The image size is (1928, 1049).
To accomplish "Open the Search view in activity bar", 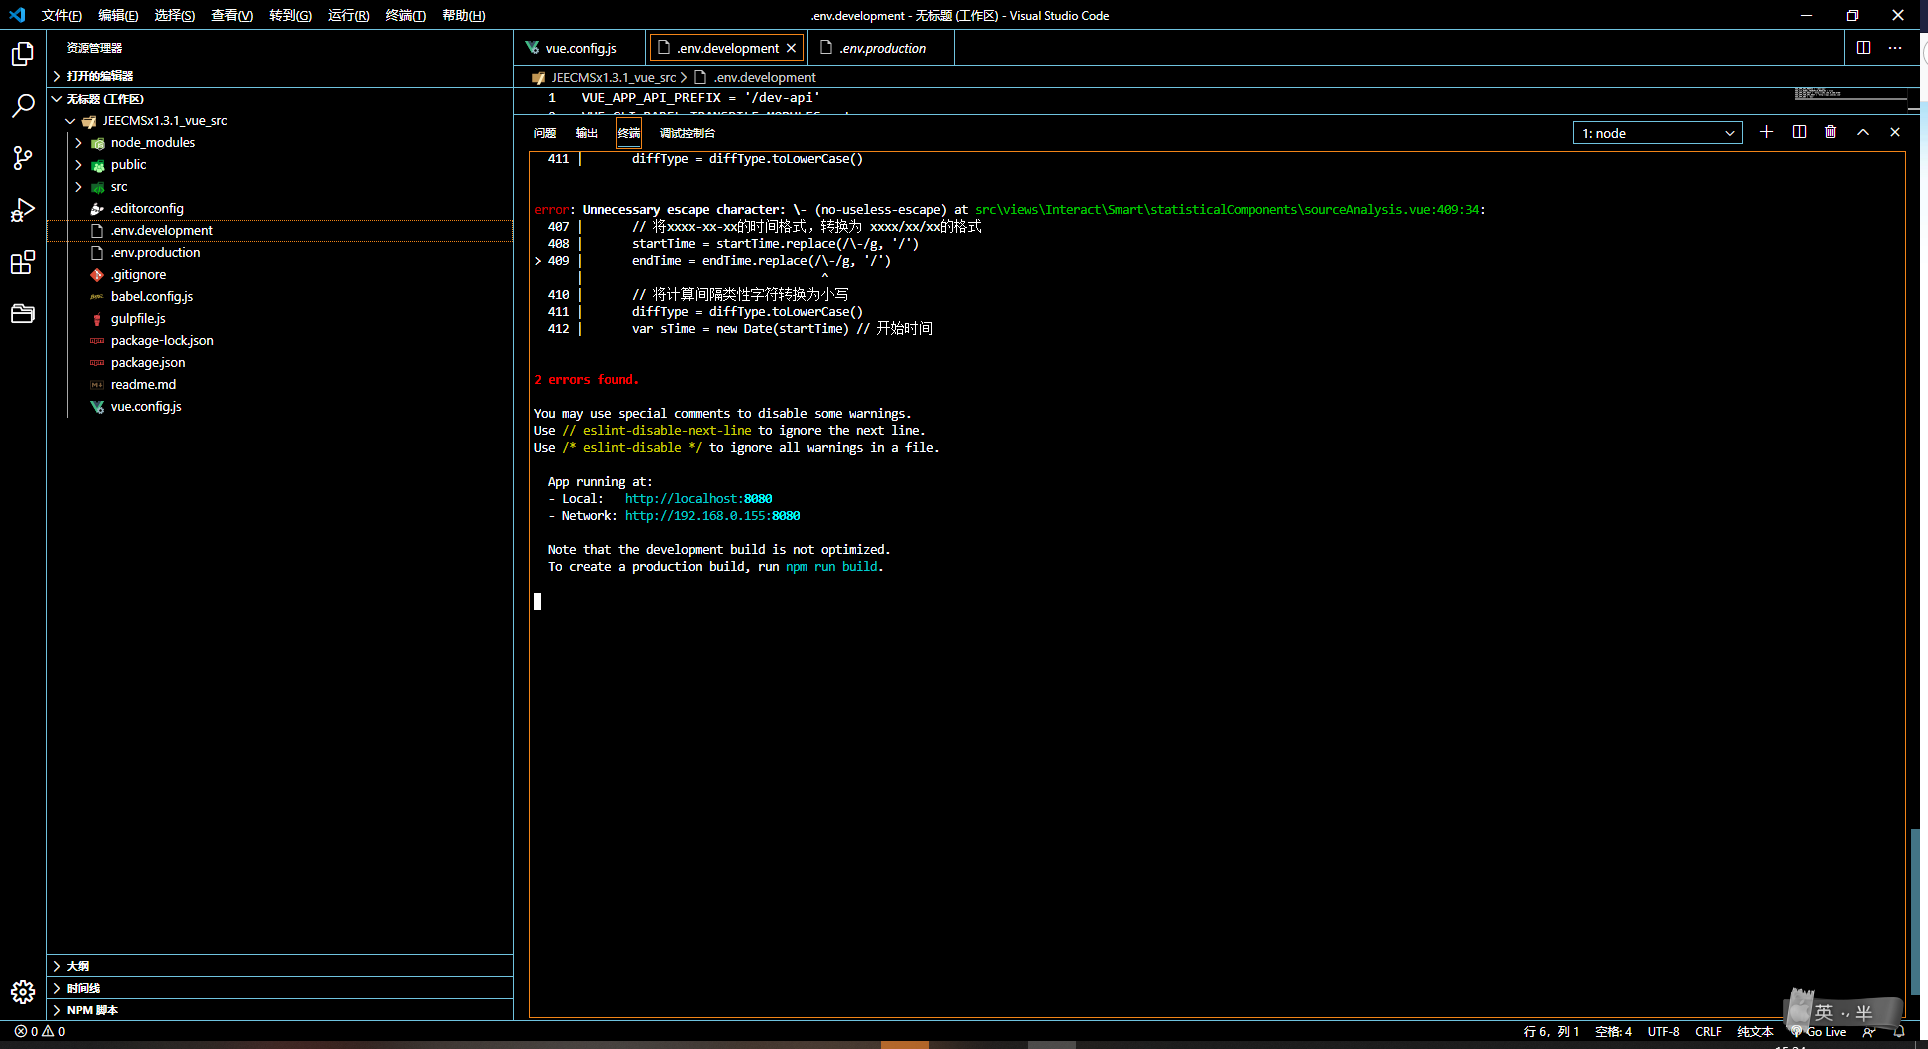I will tap(23, 106).
